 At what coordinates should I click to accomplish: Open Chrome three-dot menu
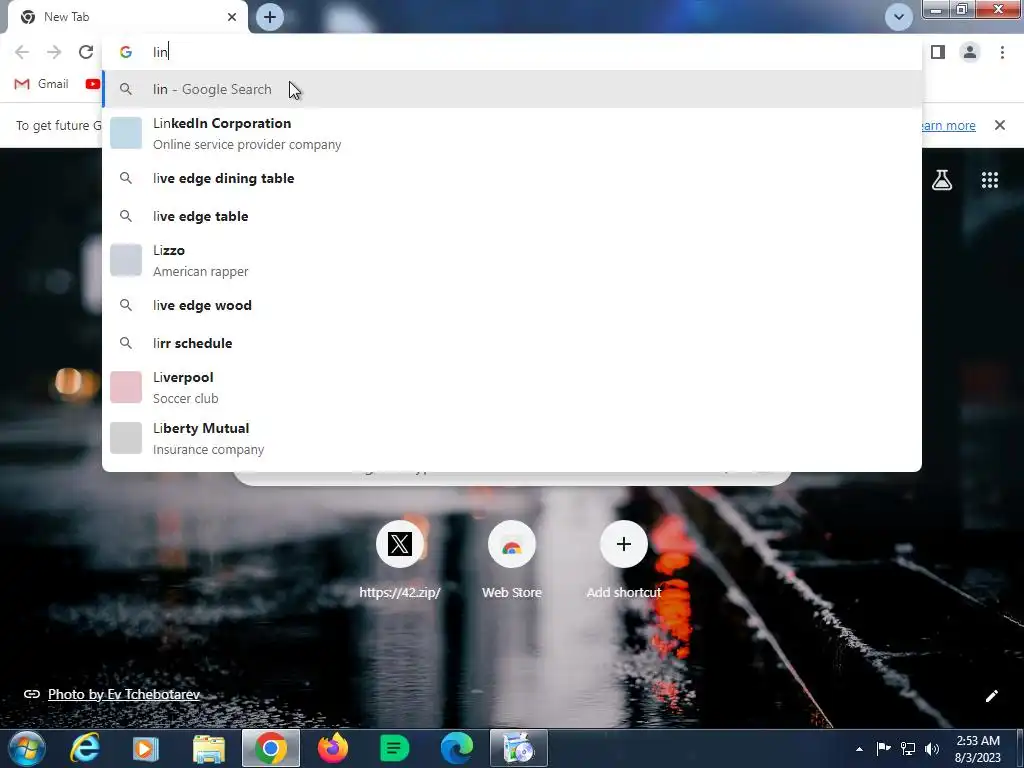(1002, 52)
